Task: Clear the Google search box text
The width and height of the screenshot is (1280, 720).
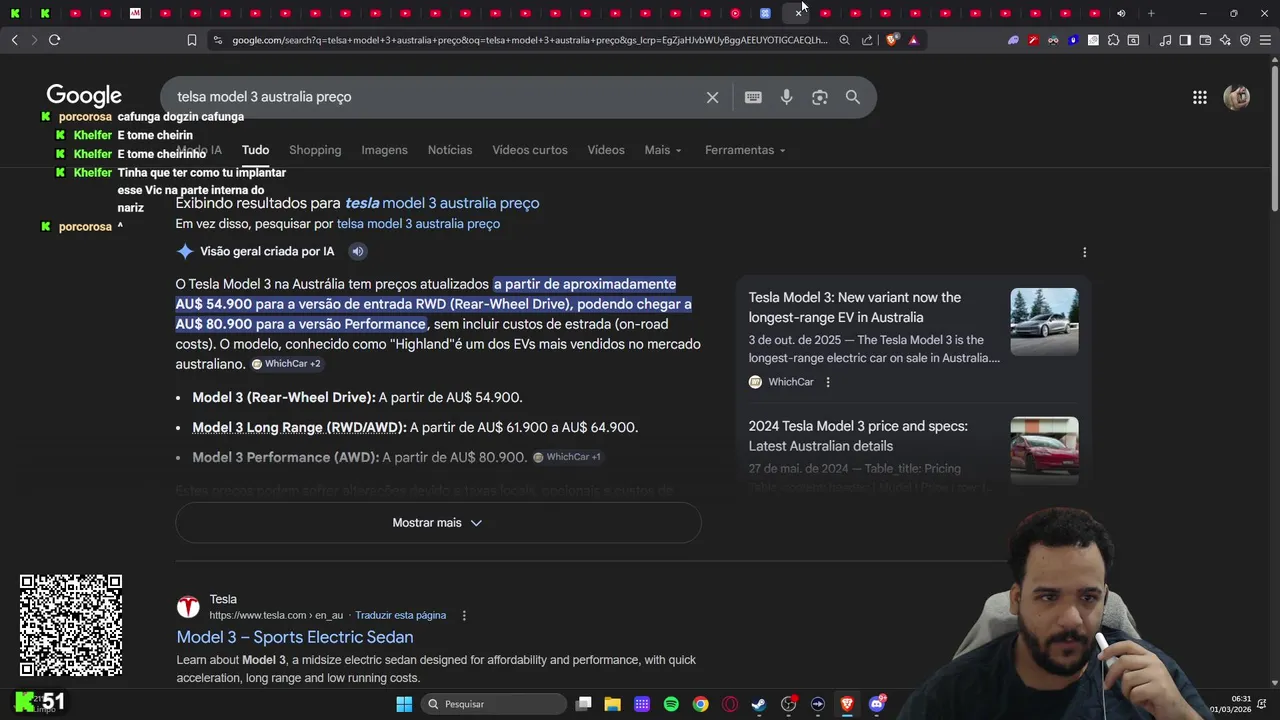Action: coord(712,97)
